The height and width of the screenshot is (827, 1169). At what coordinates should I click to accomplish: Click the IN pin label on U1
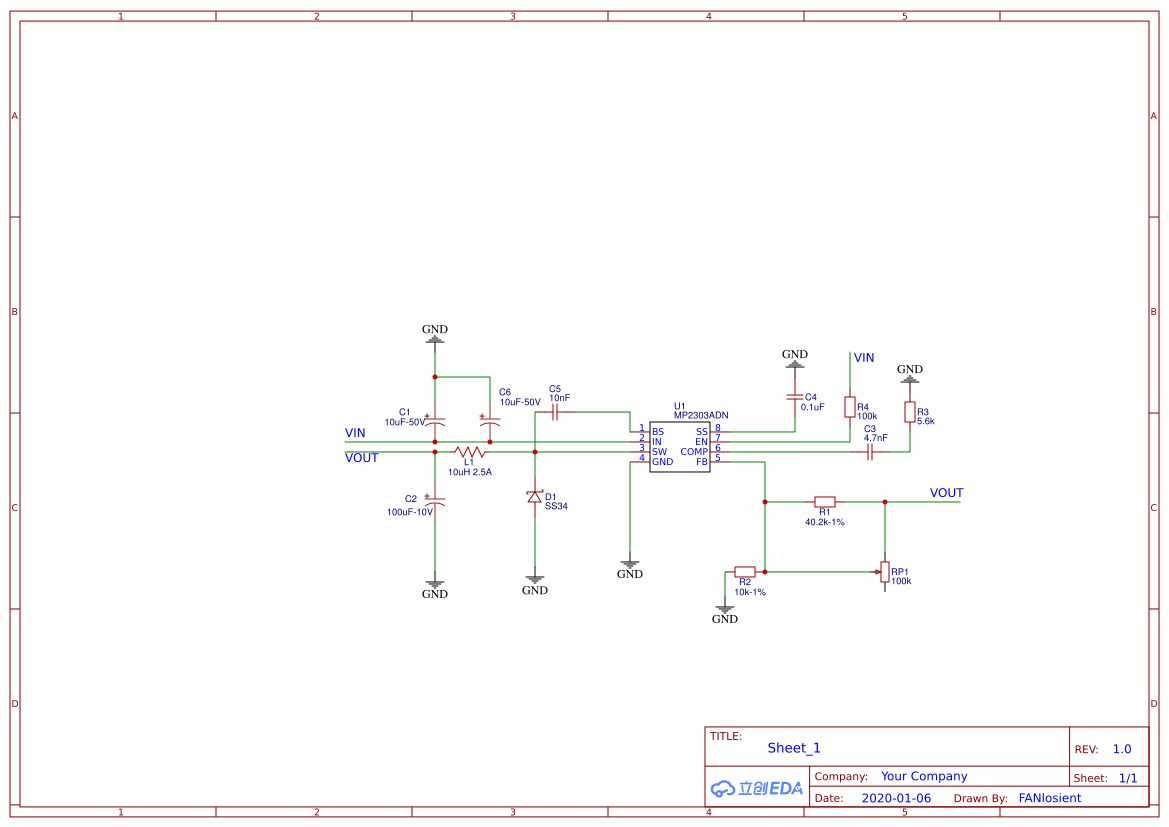(x=657, y=442)
